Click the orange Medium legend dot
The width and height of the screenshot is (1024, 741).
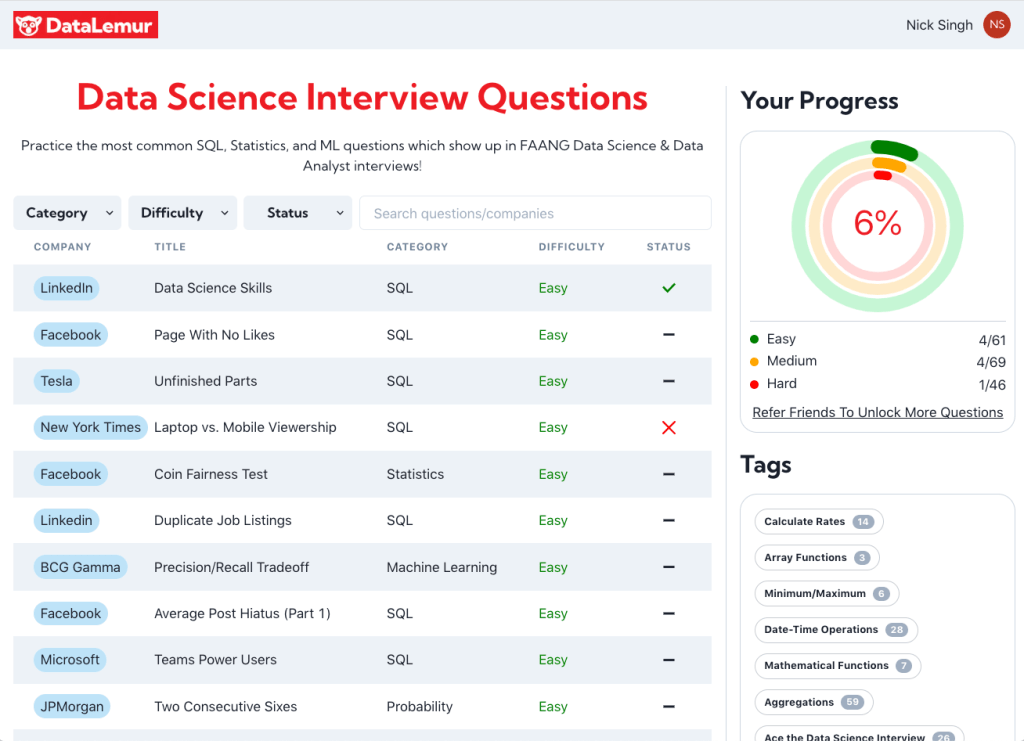click(754, 362)
